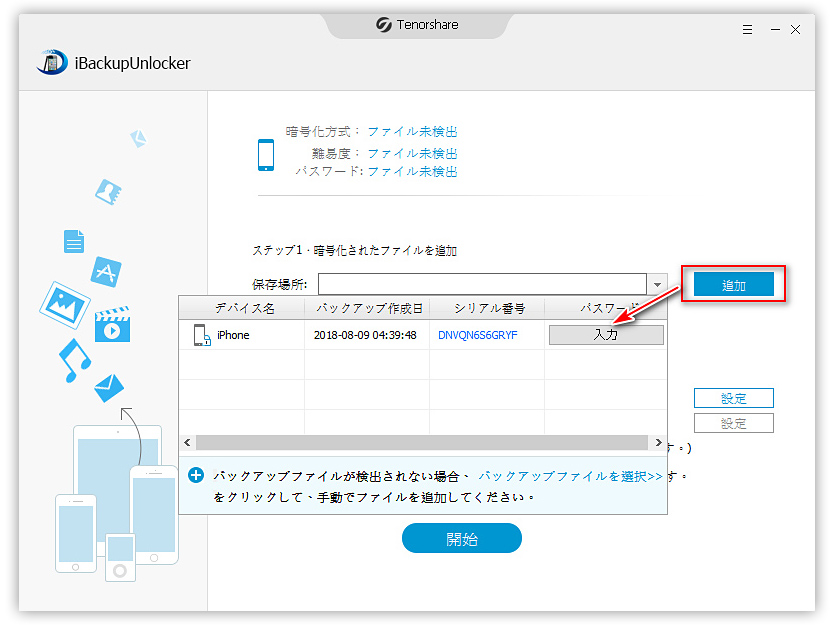
Task: Select the 2018-08-09 04:39:48 date cell
Action: [x=365, y=335]
